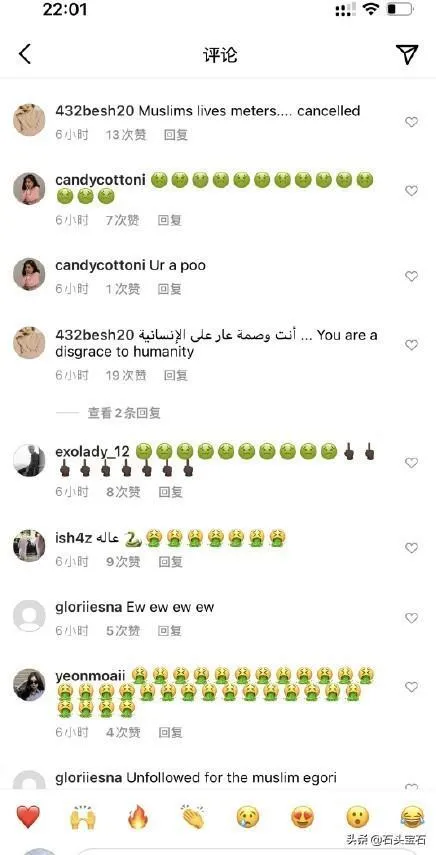
Task: Insert the red heart emoji reaction
Action: (x=26, y=817)
